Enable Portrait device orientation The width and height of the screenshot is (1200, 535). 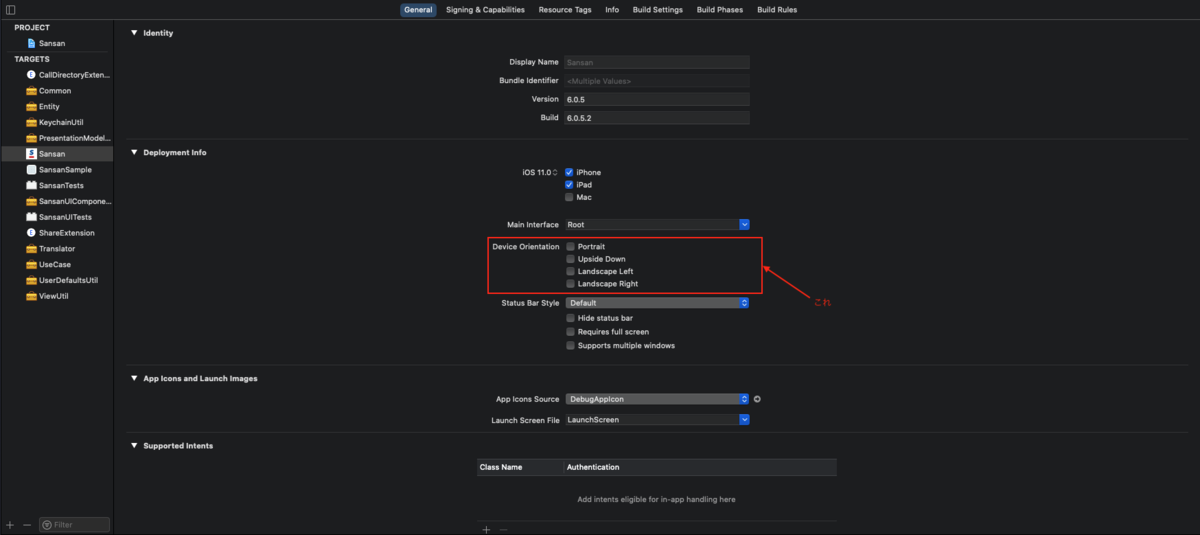pyautogui.click(x=570, y=246)
